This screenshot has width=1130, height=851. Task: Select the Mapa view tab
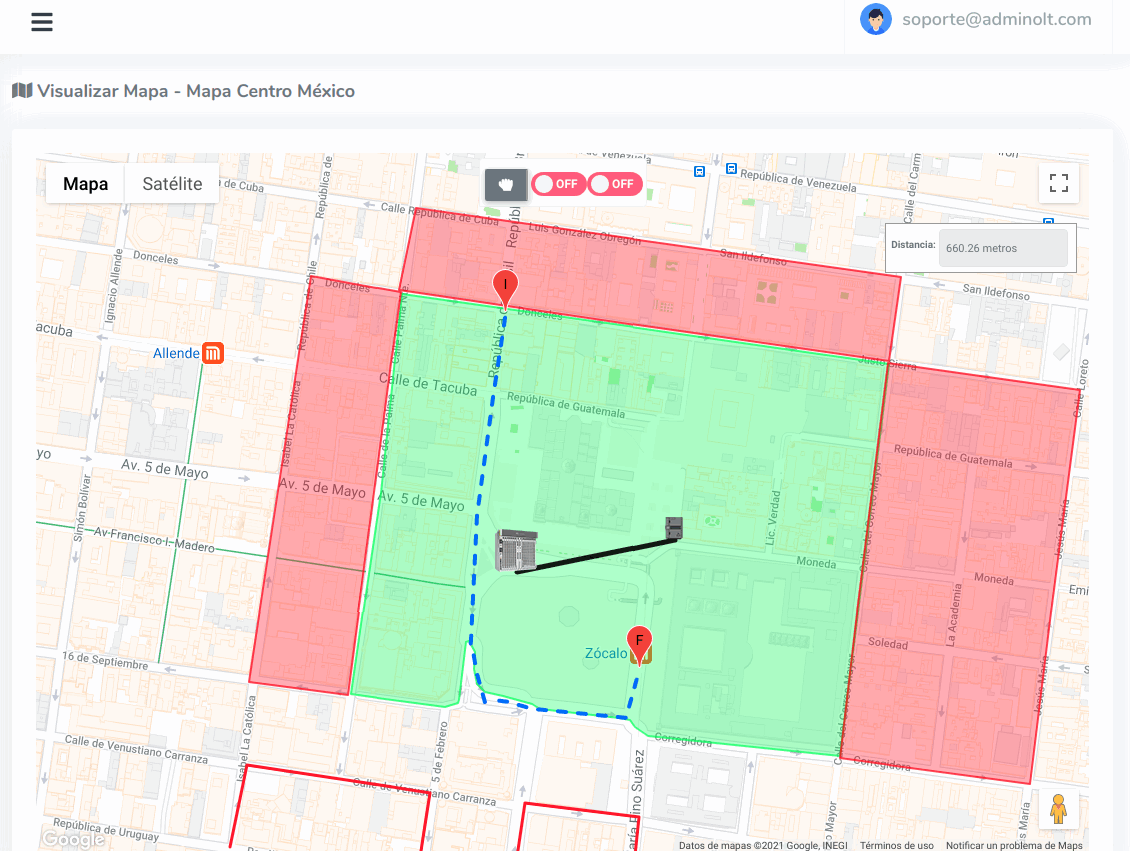pos(85,183)
